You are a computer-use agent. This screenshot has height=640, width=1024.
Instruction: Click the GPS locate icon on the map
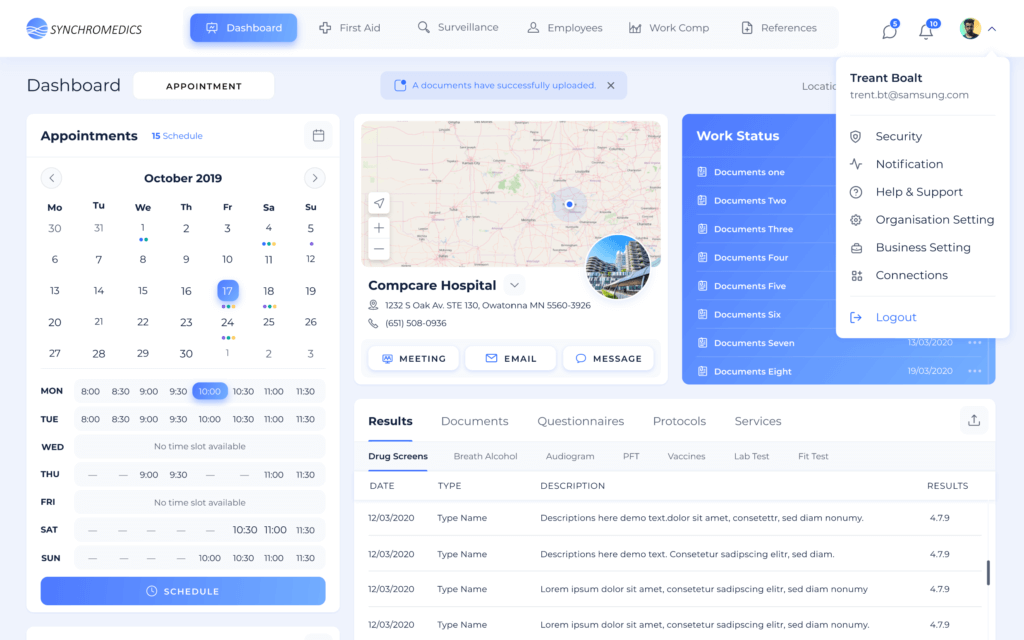pyautogui.click(x=379, y=202)
